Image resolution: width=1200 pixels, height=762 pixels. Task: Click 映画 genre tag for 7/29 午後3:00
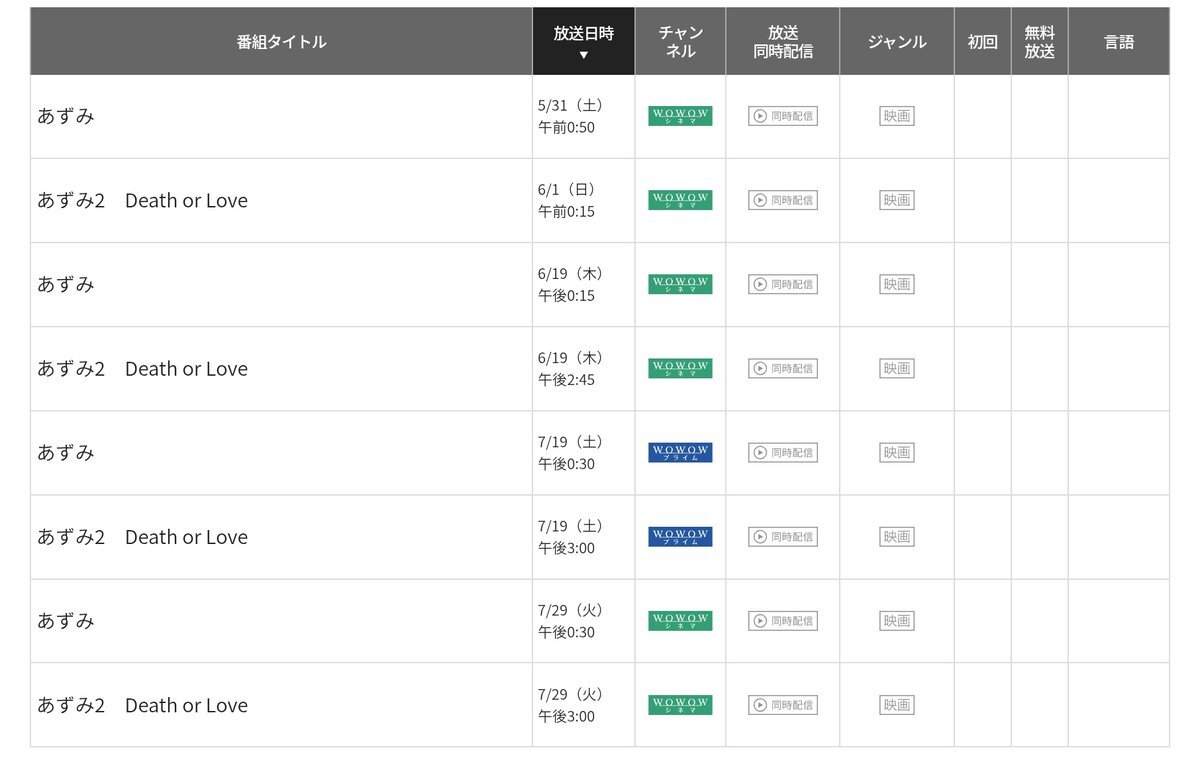[x=897, y=705]
